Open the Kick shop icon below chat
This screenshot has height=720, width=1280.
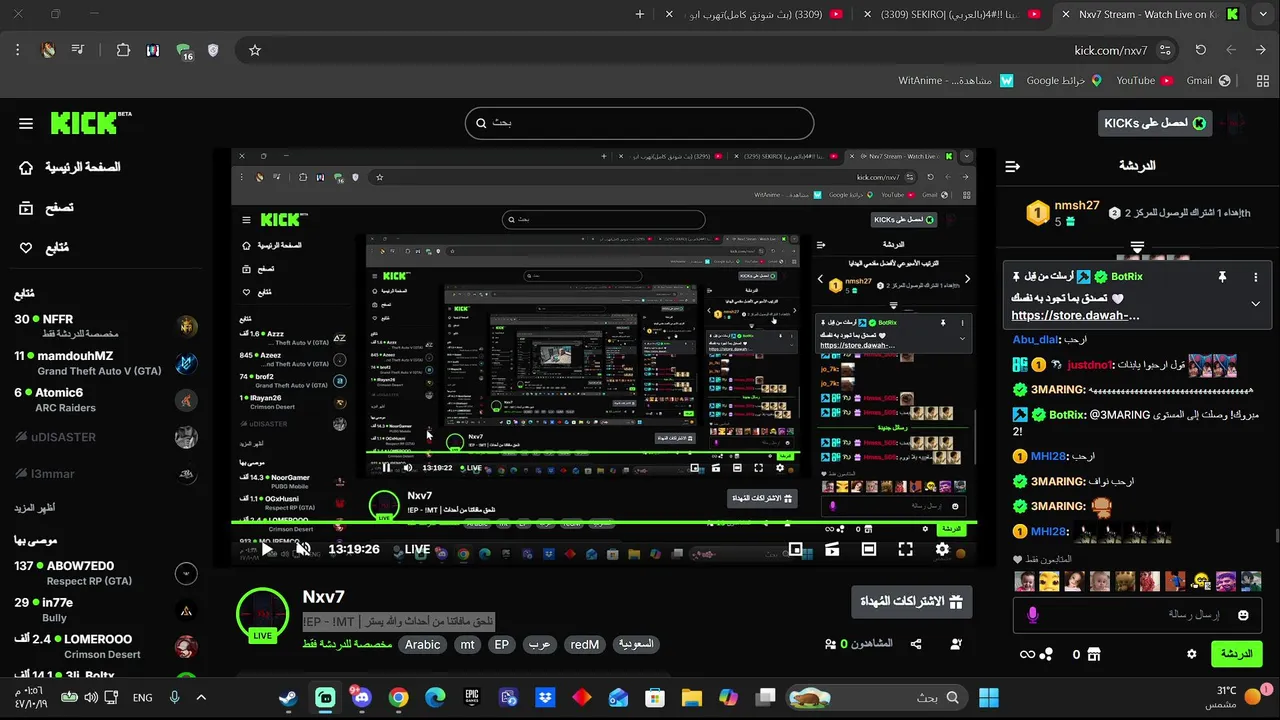pyautogui.click(x=1093, y=654)
